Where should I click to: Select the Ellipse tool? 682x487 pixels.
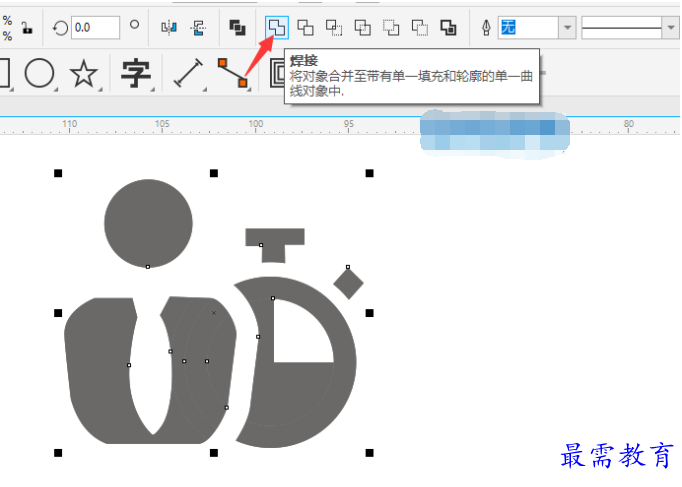[40, 73]
